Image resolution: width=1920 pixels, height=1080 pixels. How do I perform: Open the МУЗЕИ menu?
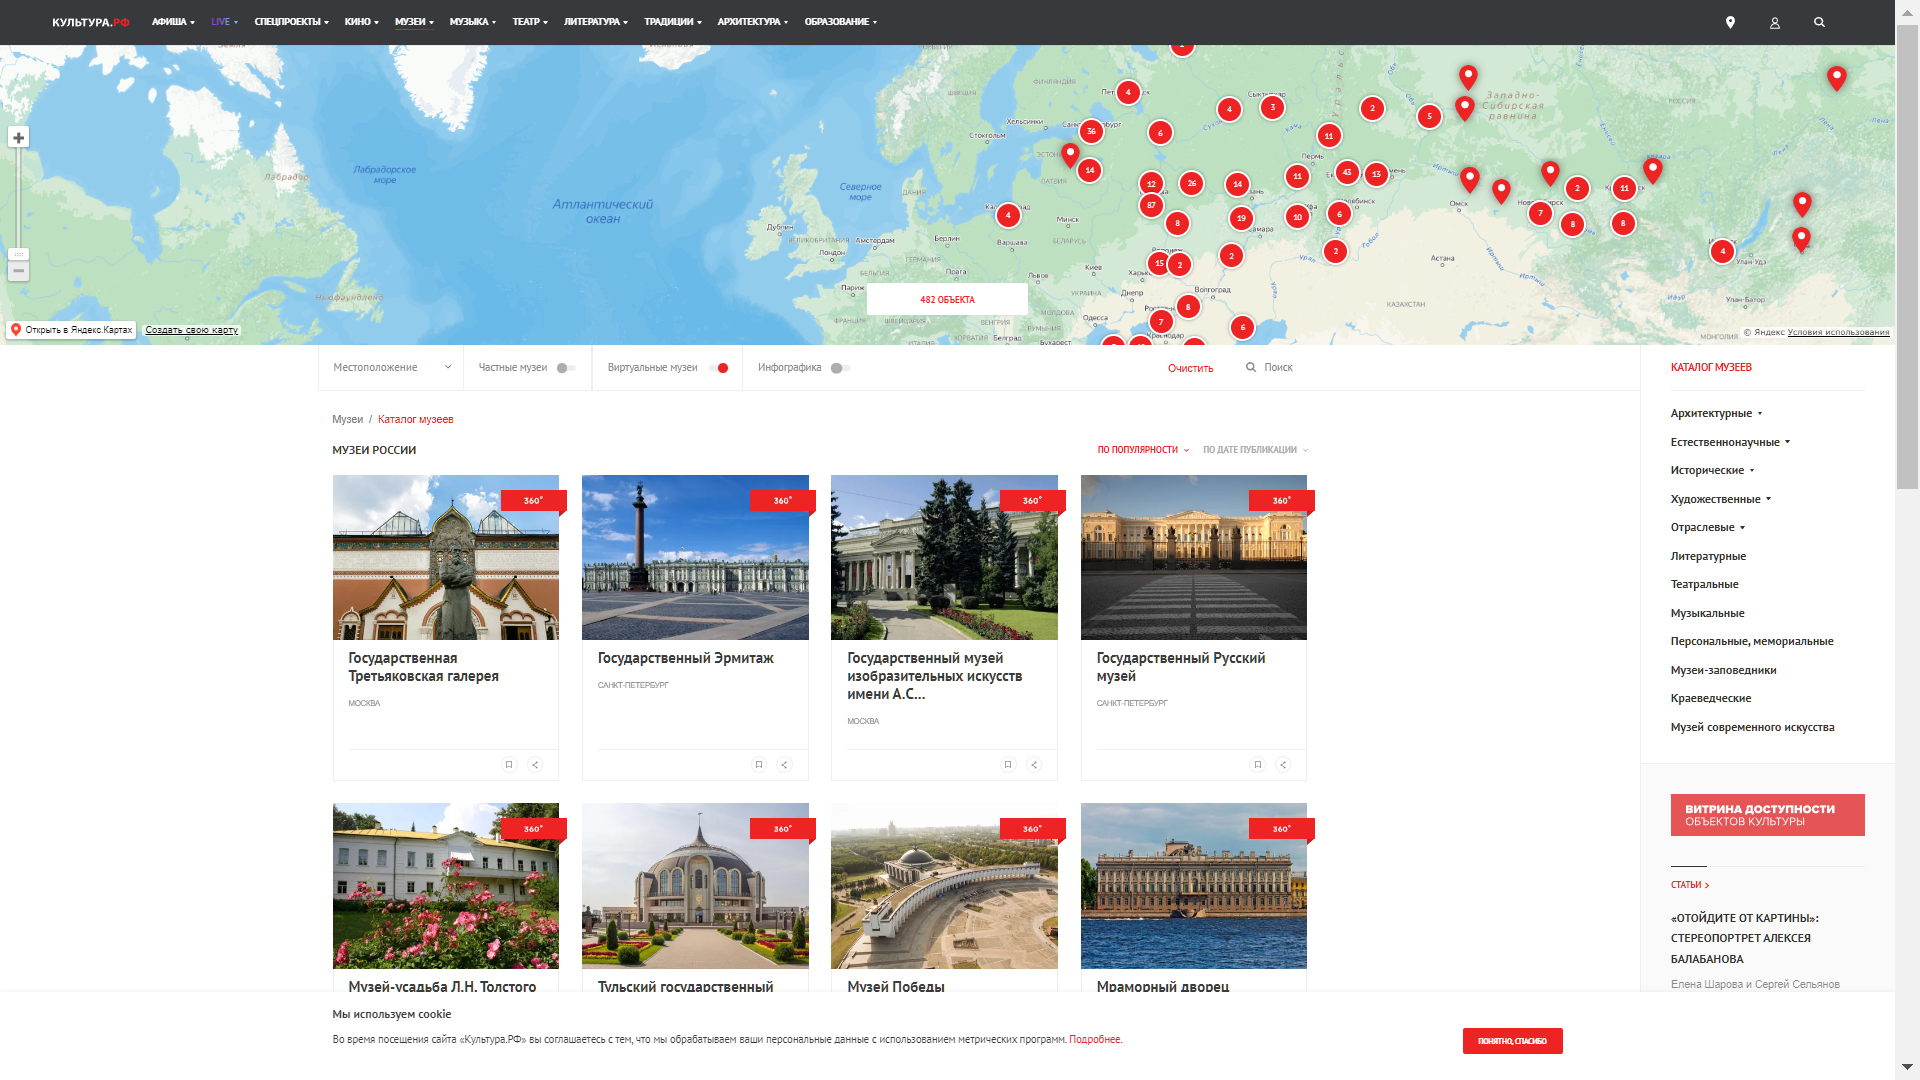pyautogui.click(x=414, y=22)
